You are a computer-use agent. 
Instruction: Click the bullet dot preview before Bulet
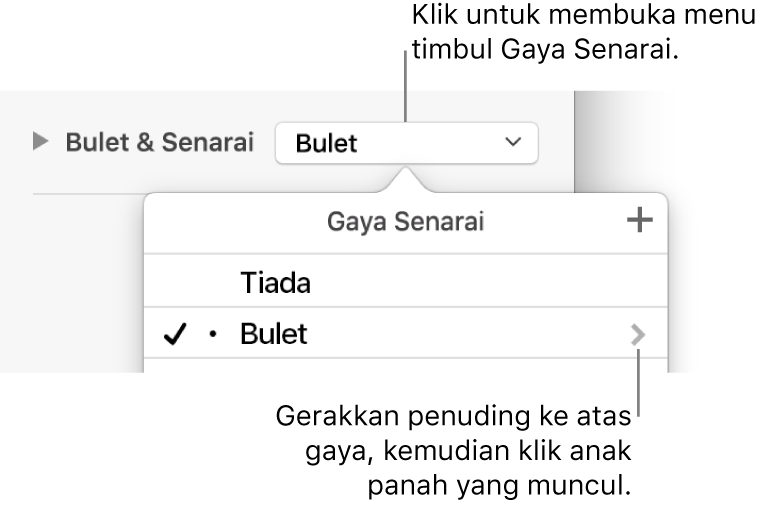[x=212, y=335]
